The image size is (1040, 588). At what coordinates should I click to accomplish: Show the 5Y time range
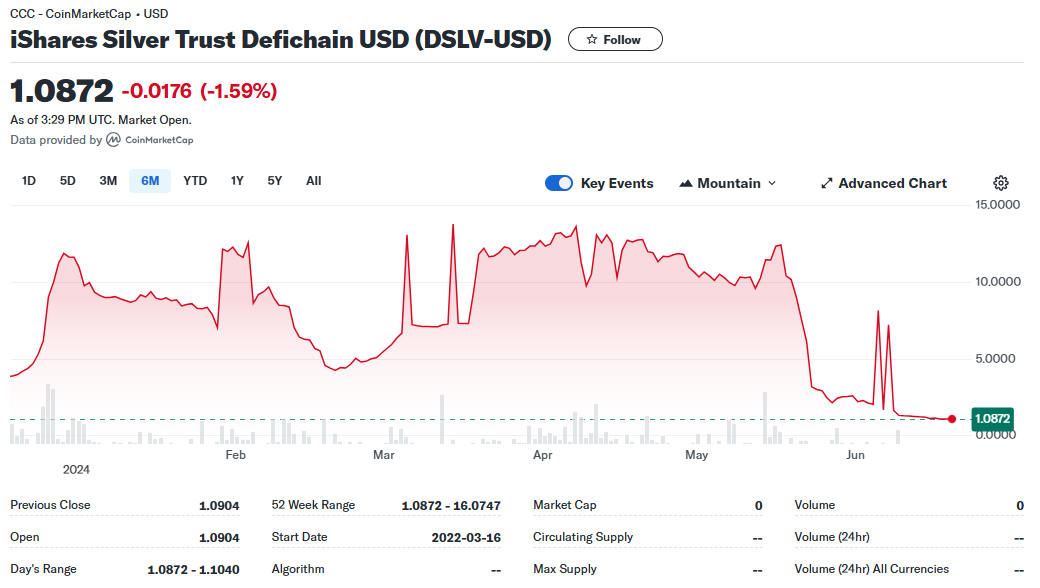pos(274,181)
